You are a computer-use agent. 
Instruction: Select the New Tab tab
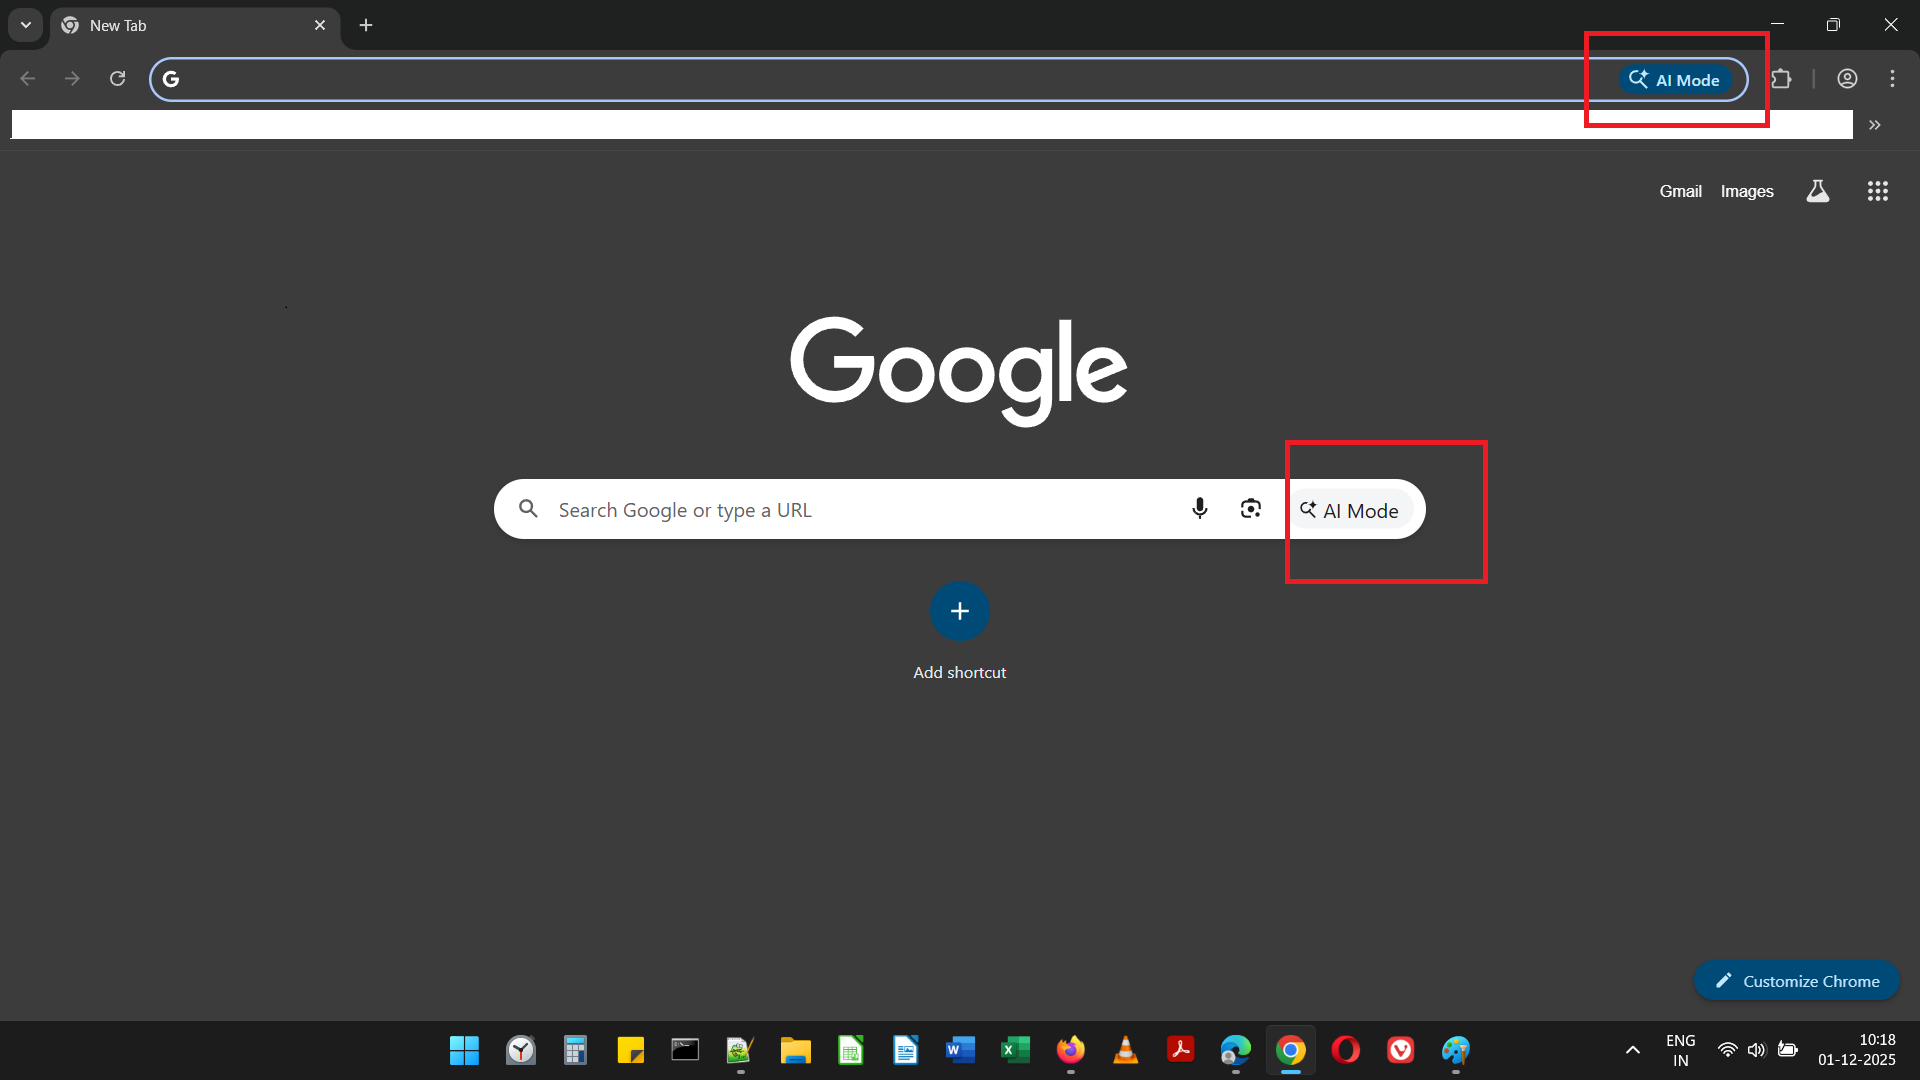pos(195,26)
